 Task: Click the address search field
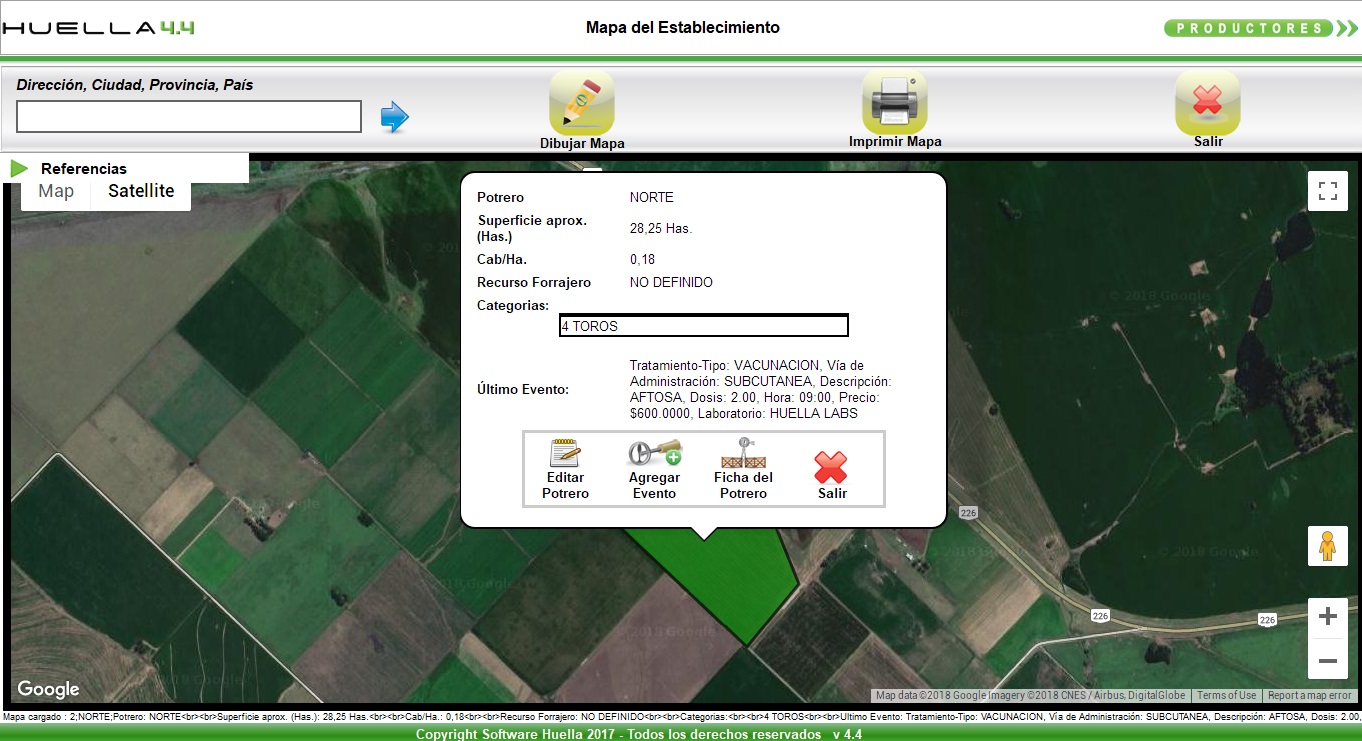[x=188, y=117]
